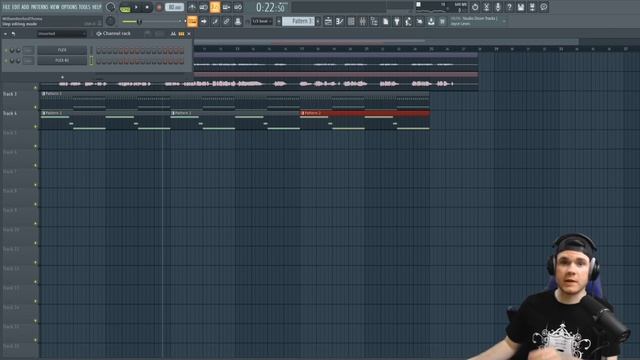The height and width of the screenshot is (360, 640).
Task: Open the Mixer view icon
Action: 362,21
